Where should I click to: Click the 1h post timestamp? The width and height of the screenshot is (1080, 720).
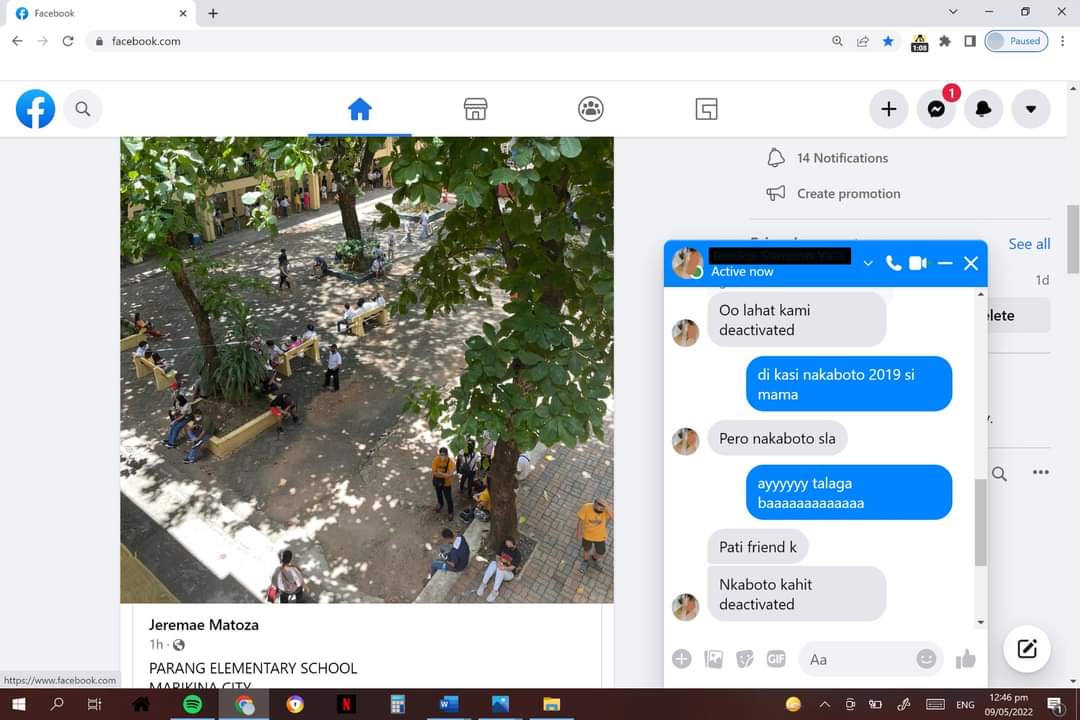(x=156, y=645)
